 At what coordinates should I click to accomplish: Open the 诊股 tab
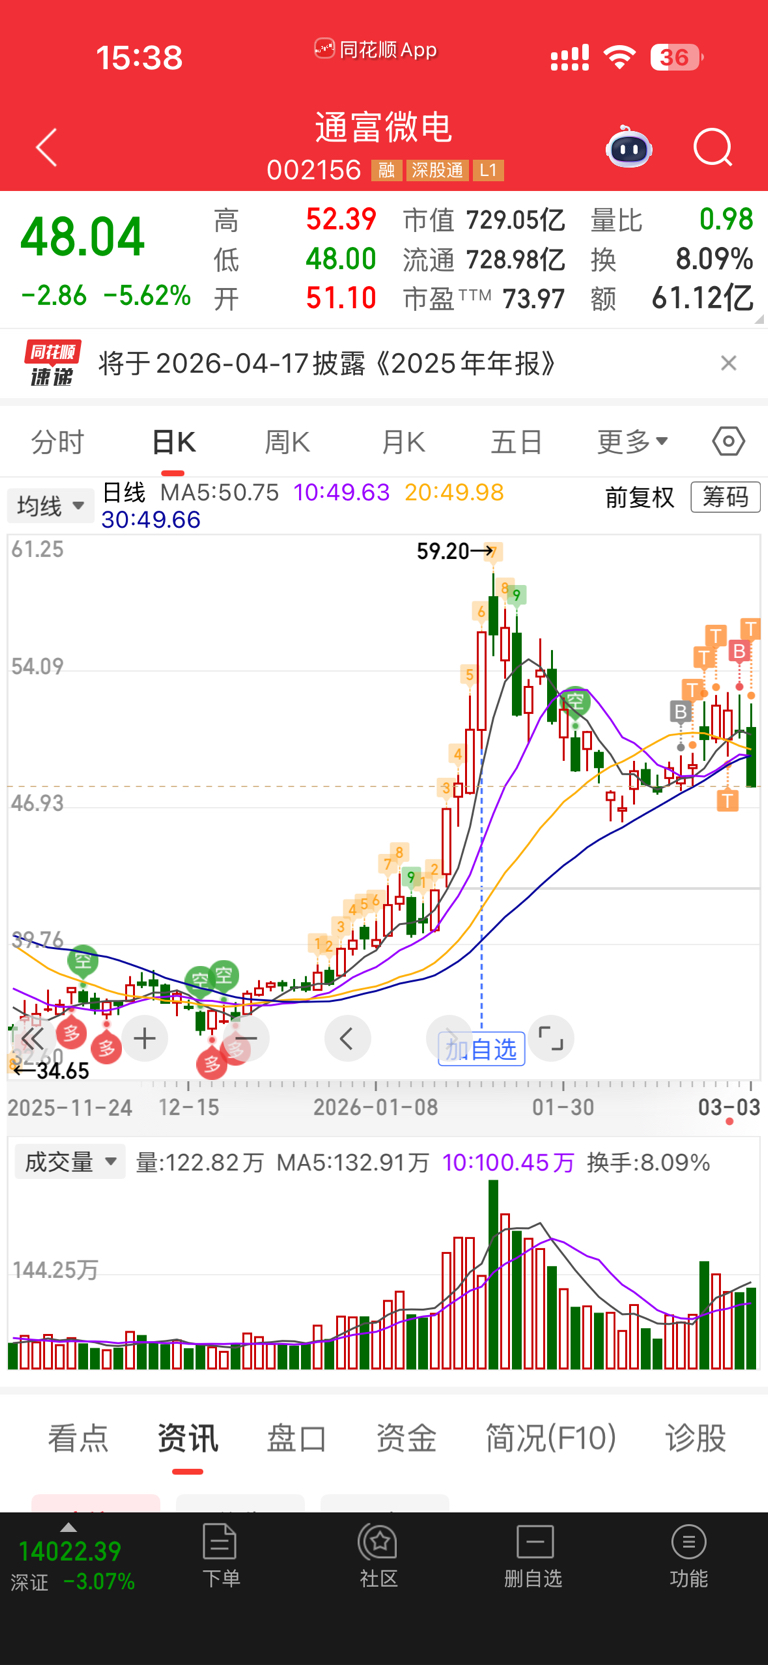pos(696,1438)
